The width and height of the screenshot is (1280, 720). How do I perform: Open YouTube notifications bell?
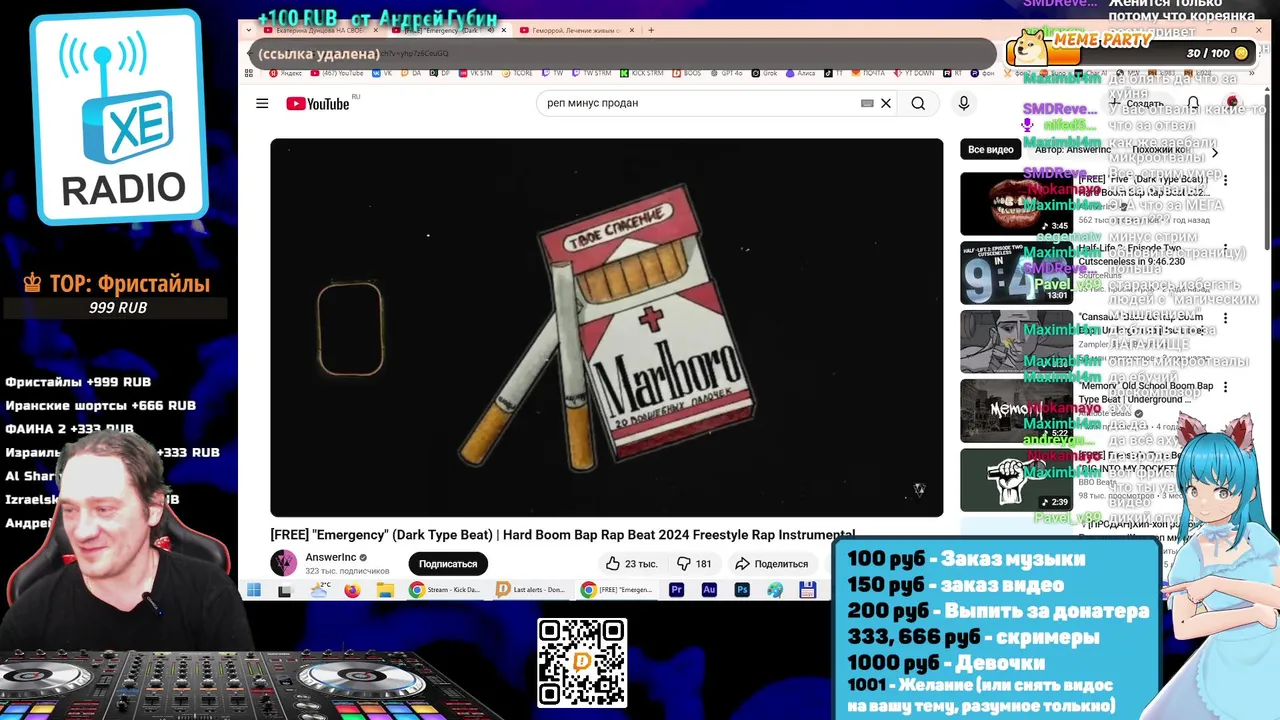(x=1193, y=103)
